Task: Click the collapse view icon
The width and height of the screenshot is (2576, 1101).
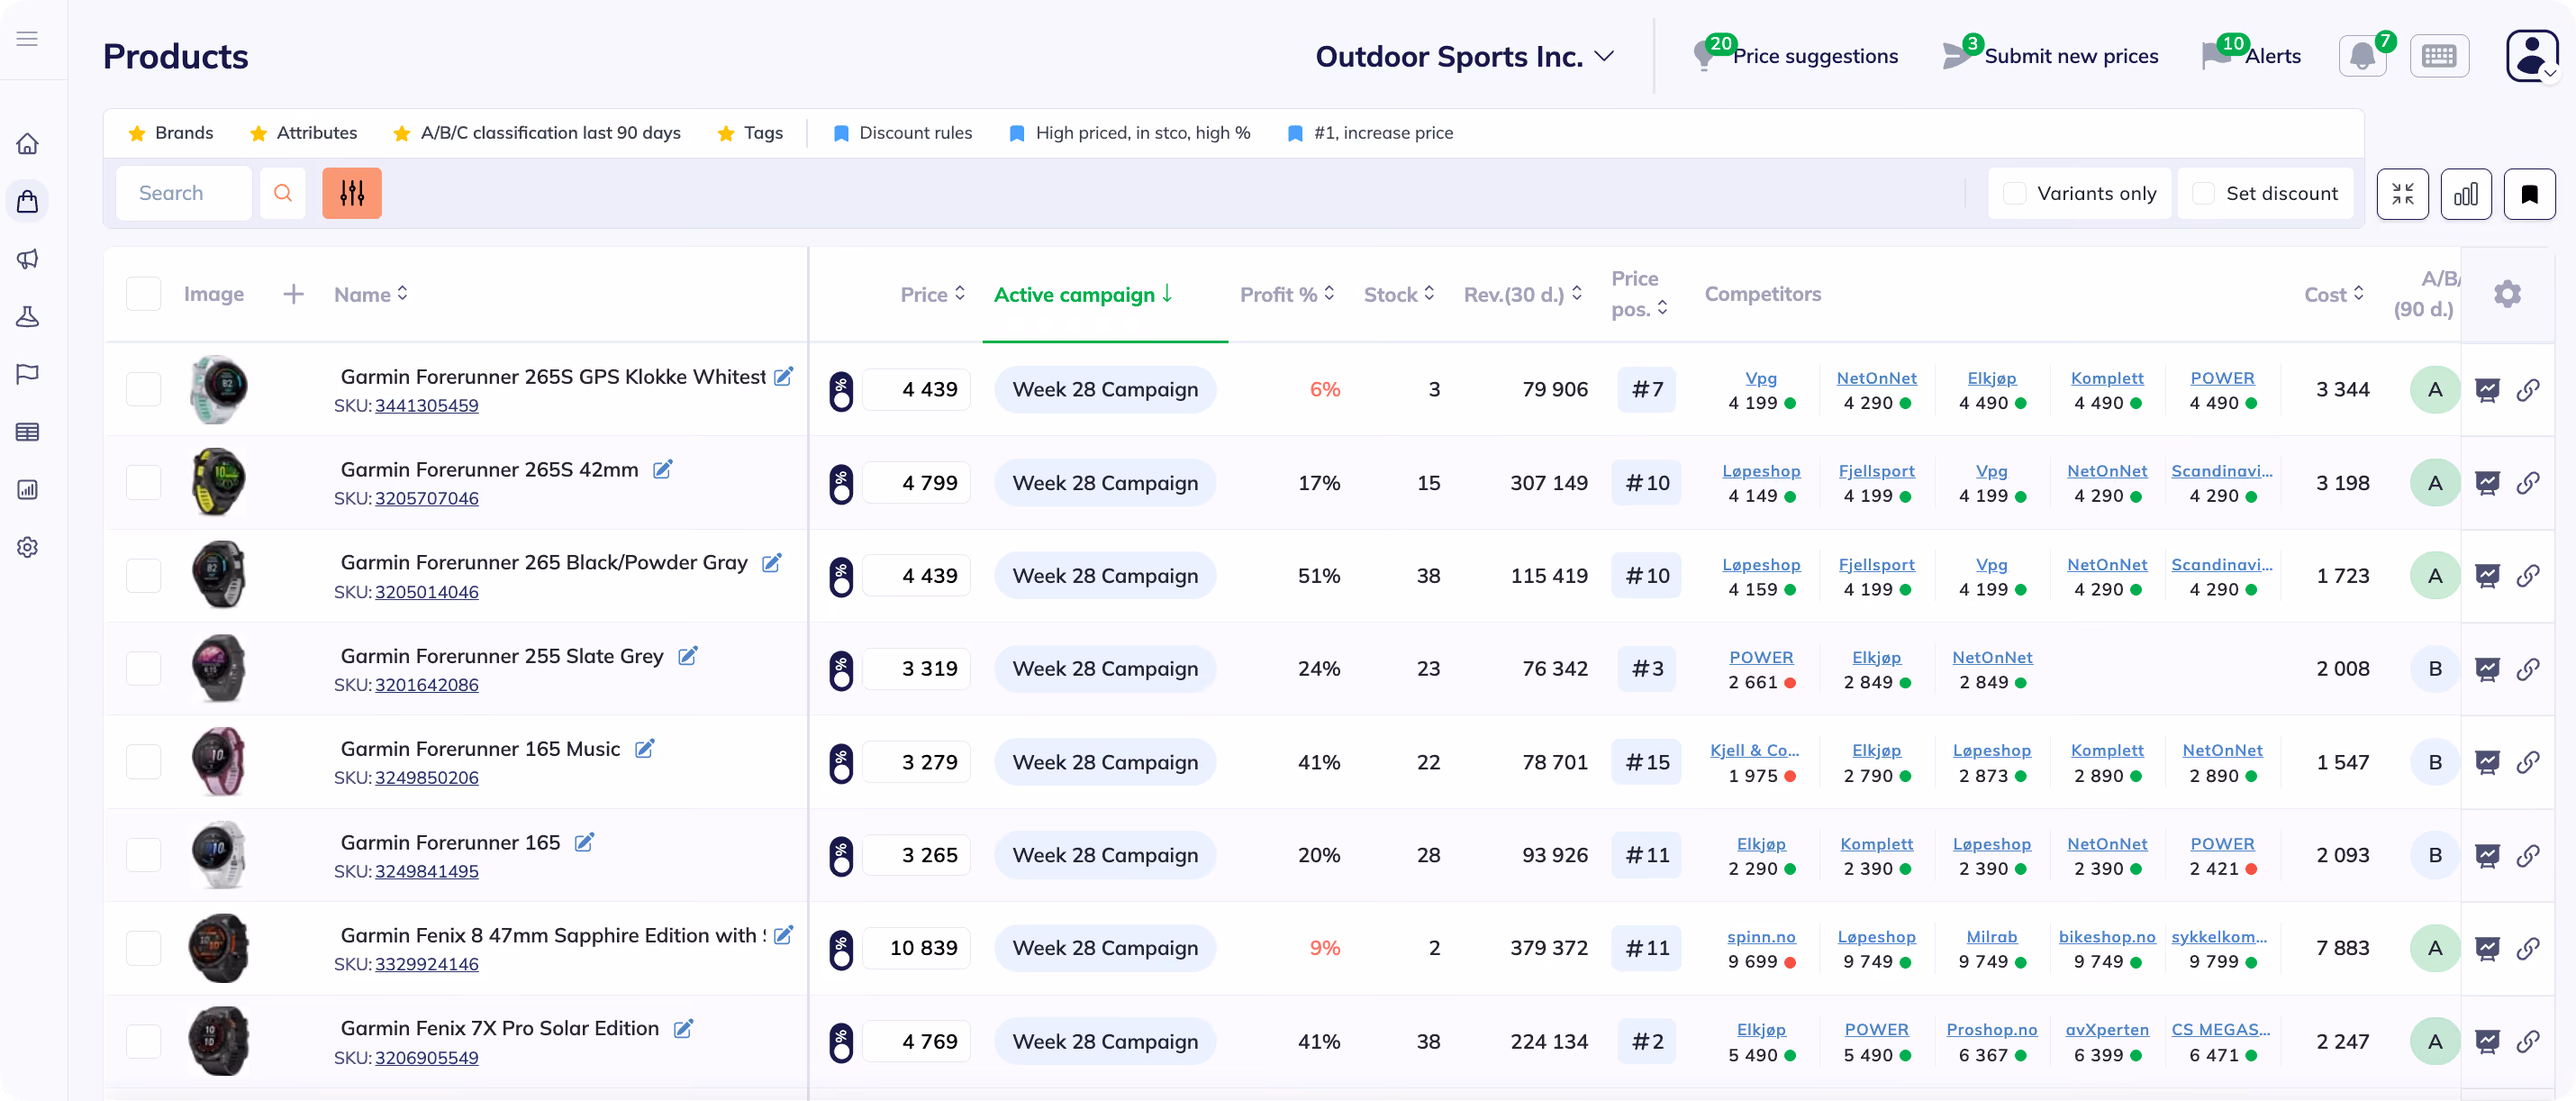Action: (x=2402, y=194)
